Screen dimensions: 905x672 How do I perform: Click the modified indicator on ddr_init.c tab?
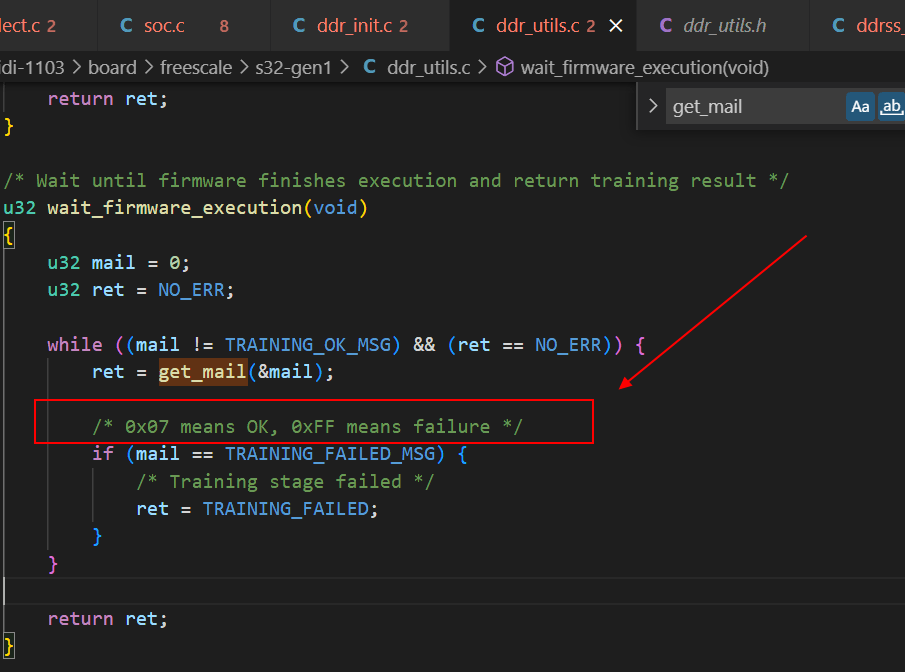click(405, 27)
